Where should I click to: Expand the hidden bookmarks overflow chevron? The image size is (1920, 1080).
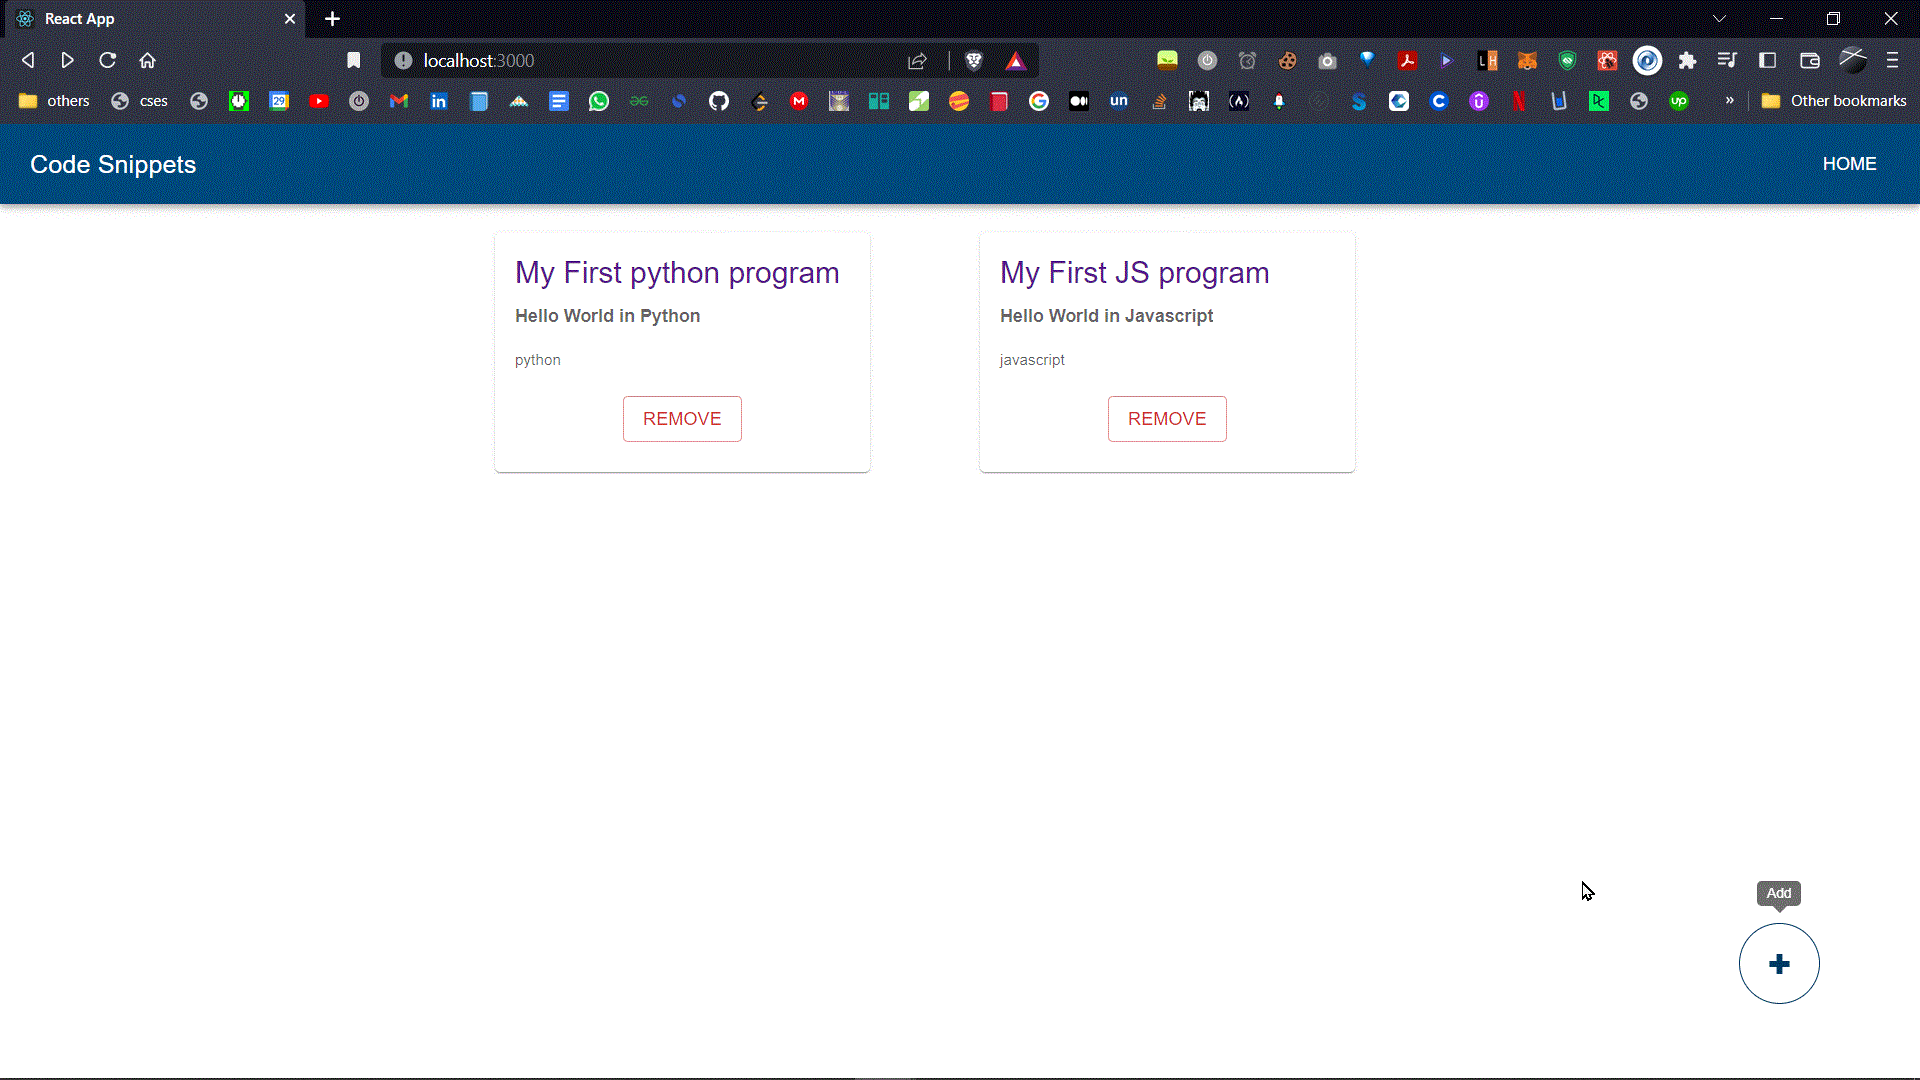click(1729, 100)
